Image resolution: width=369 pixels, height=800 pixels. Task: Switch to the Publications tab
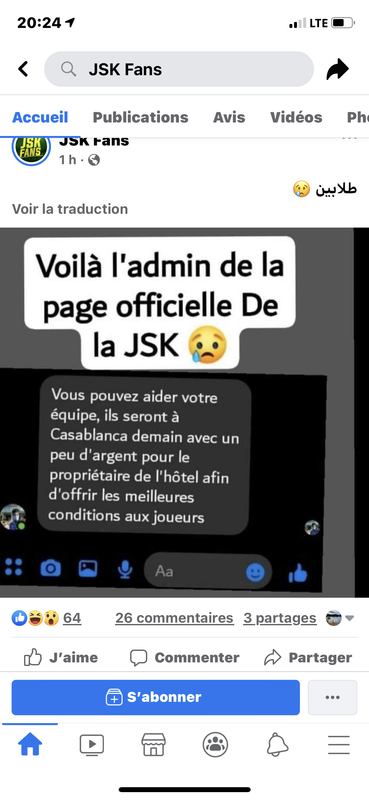click(x=140, y=117)
